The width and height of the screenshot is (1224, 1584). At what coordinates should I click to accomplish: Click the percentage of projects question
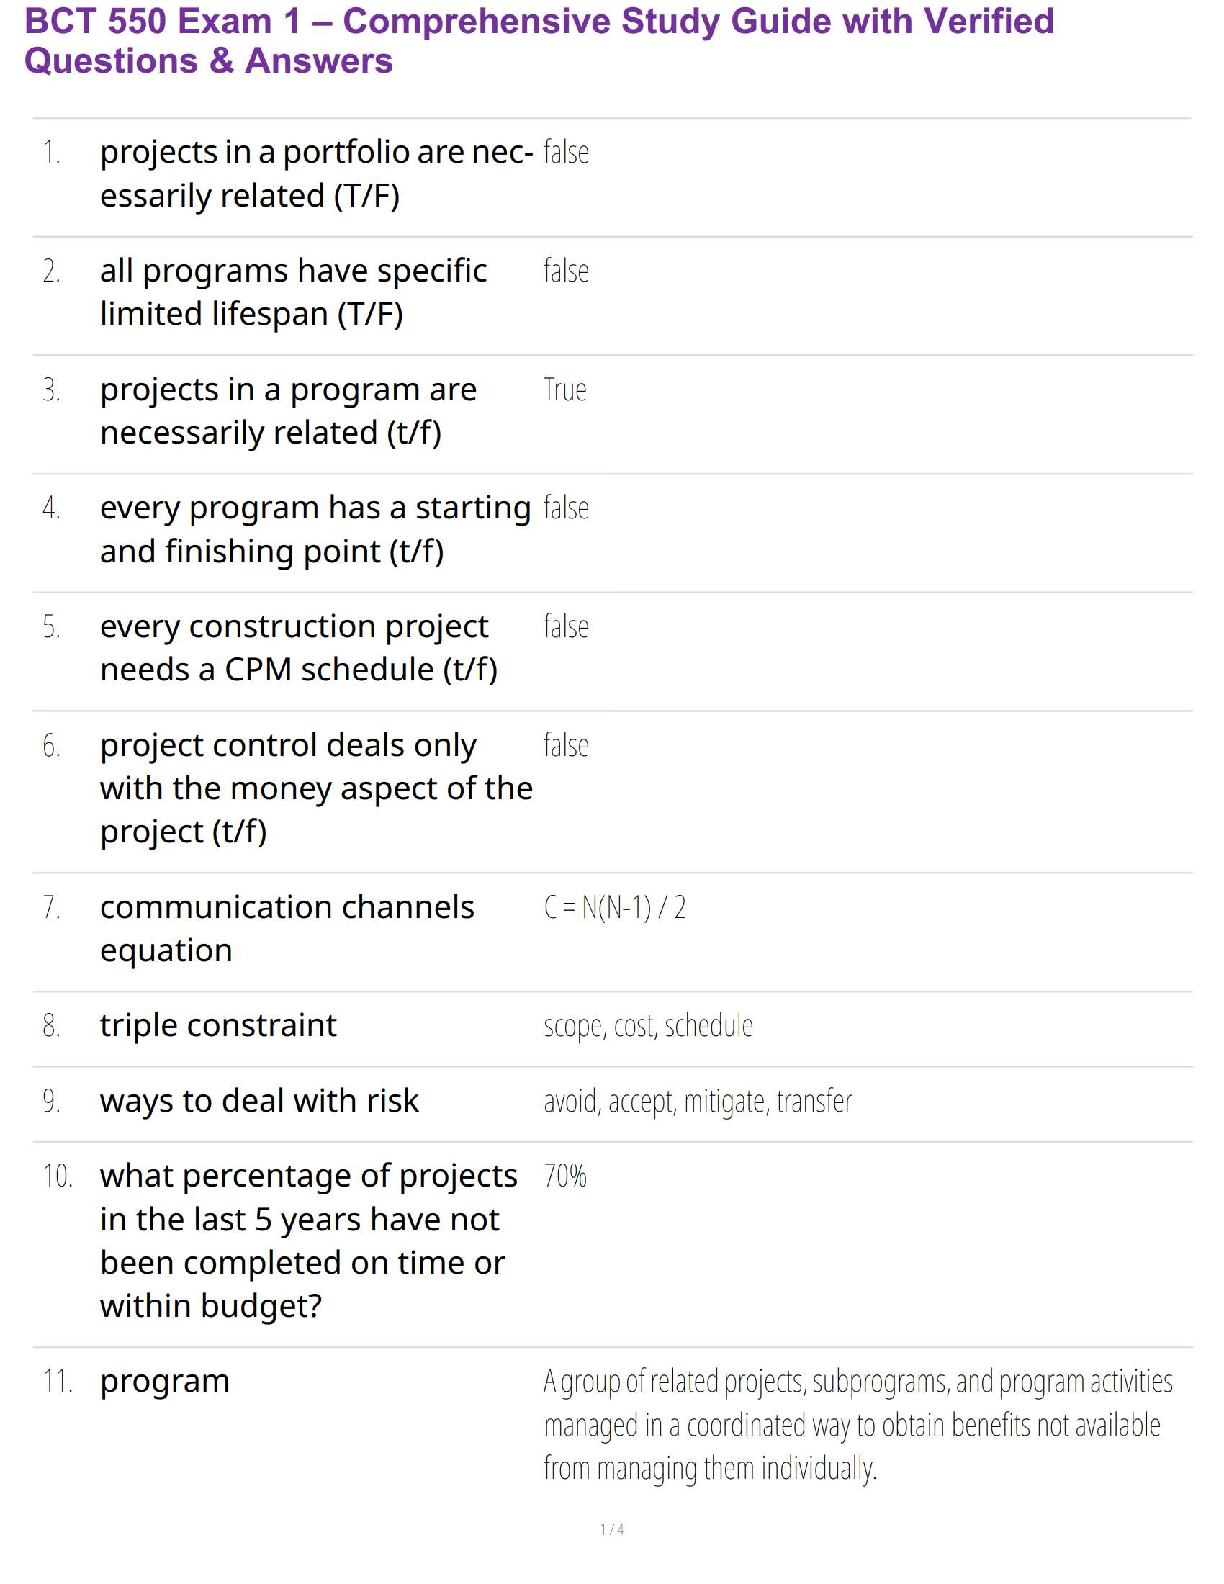308,1241
